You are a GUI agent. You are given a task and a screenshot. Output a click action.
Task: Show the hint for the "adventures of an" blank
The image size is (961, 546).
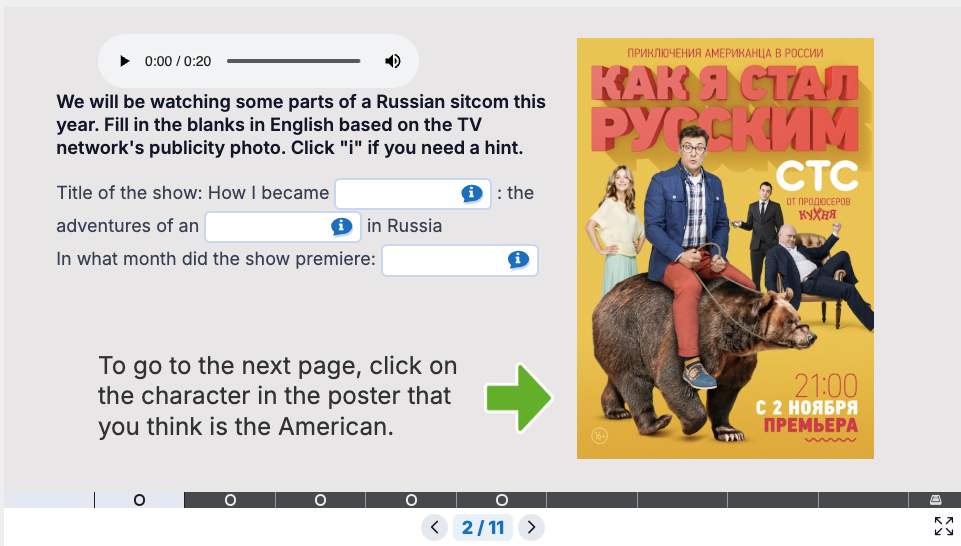coord(341,227)
